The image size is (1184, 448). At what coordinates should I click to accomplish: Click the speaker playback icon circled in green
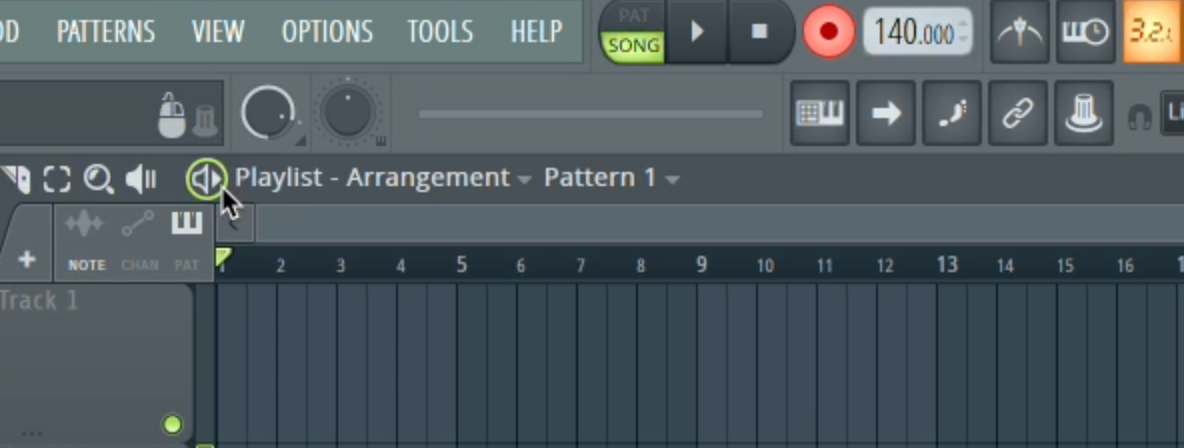point(206,179)
